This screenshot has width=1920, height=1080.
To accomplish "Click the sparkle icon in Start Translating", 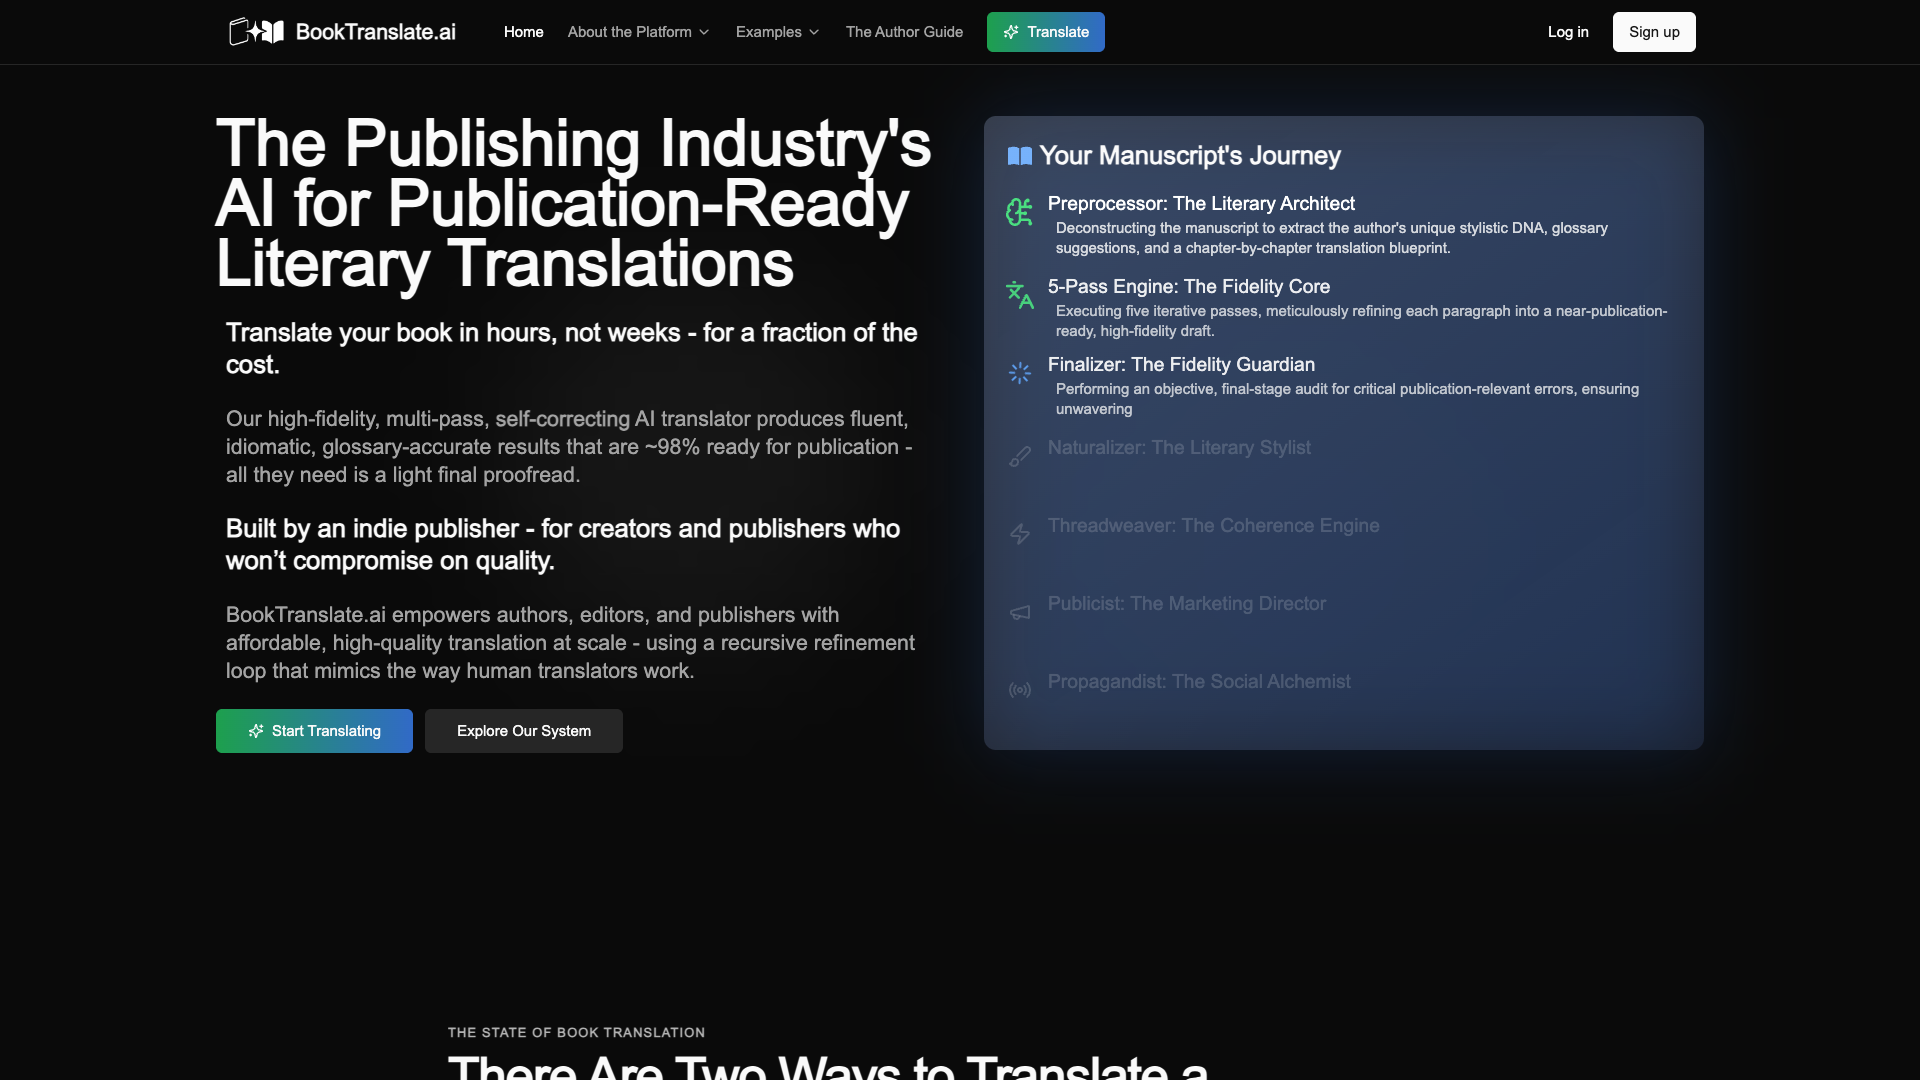I will (256, 731).
